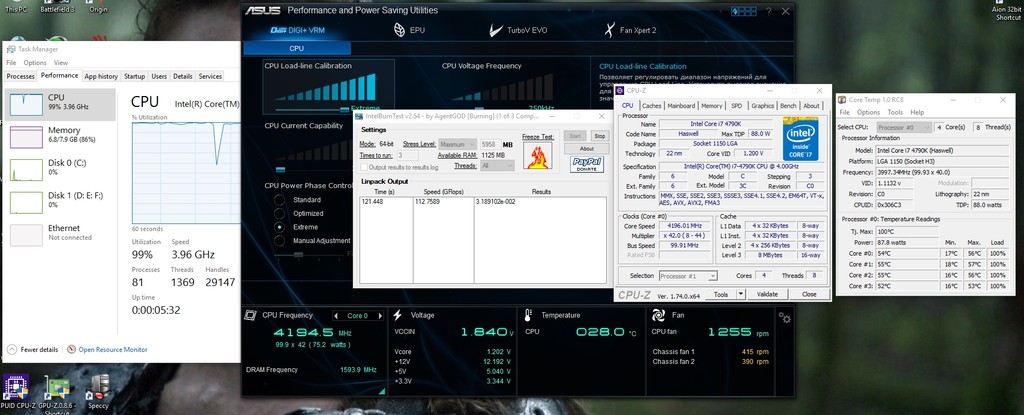
Task: Select the Manual Adjustment power phase option
Action: click(x=280, y=241)
